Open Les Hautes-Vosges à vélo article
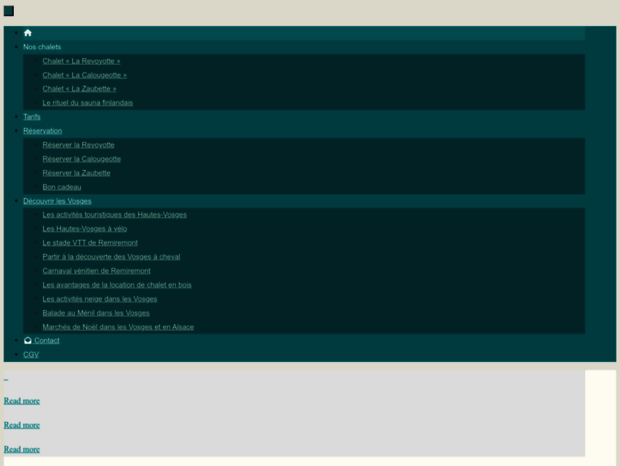This screenshot has width=620, height=466. tap(85, 229)
